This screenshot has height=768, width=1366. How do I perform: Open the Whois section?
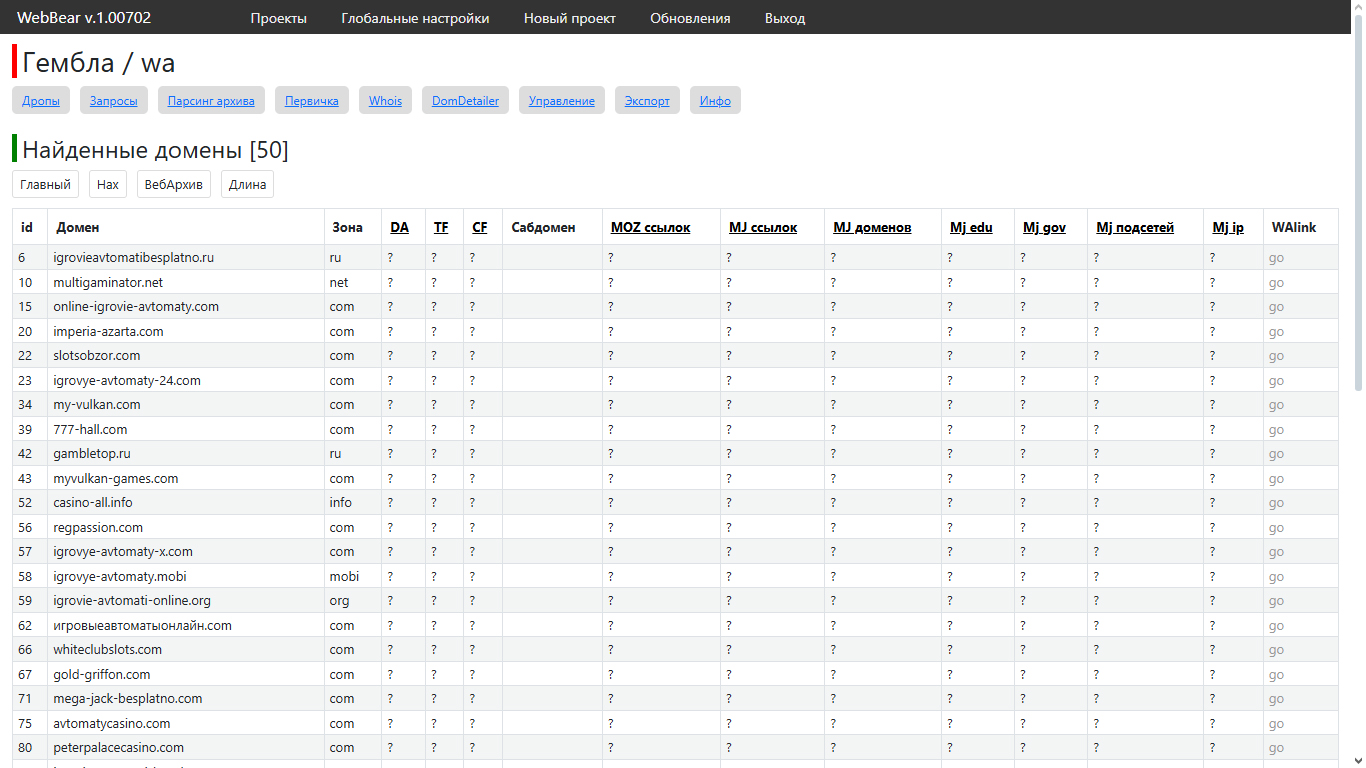[x=385, y=101]
